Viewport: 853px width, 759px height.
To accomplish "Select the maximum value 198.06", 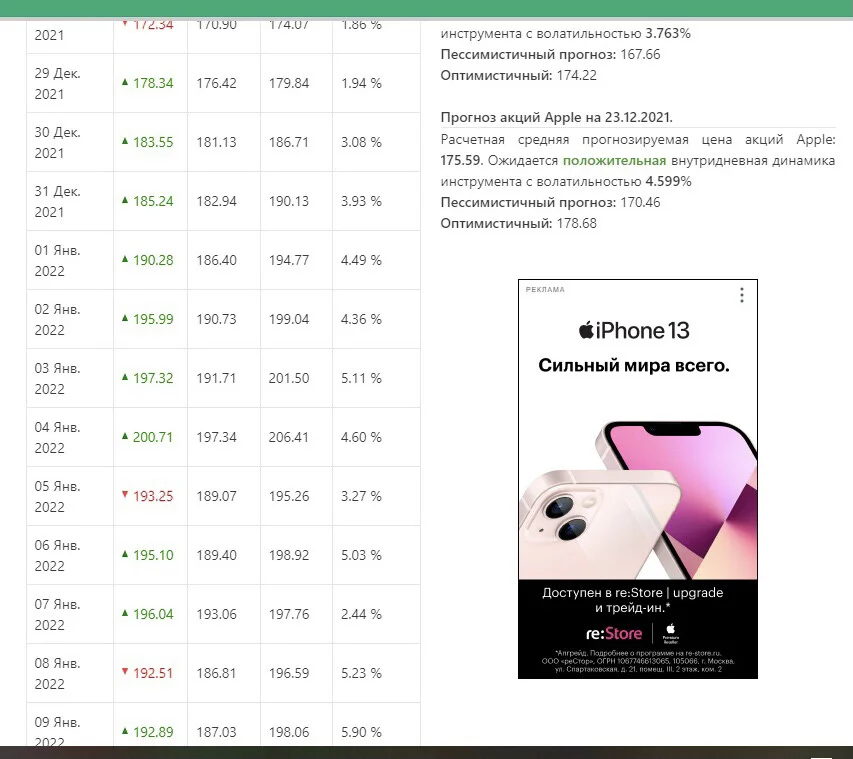I will pos(289,732).
